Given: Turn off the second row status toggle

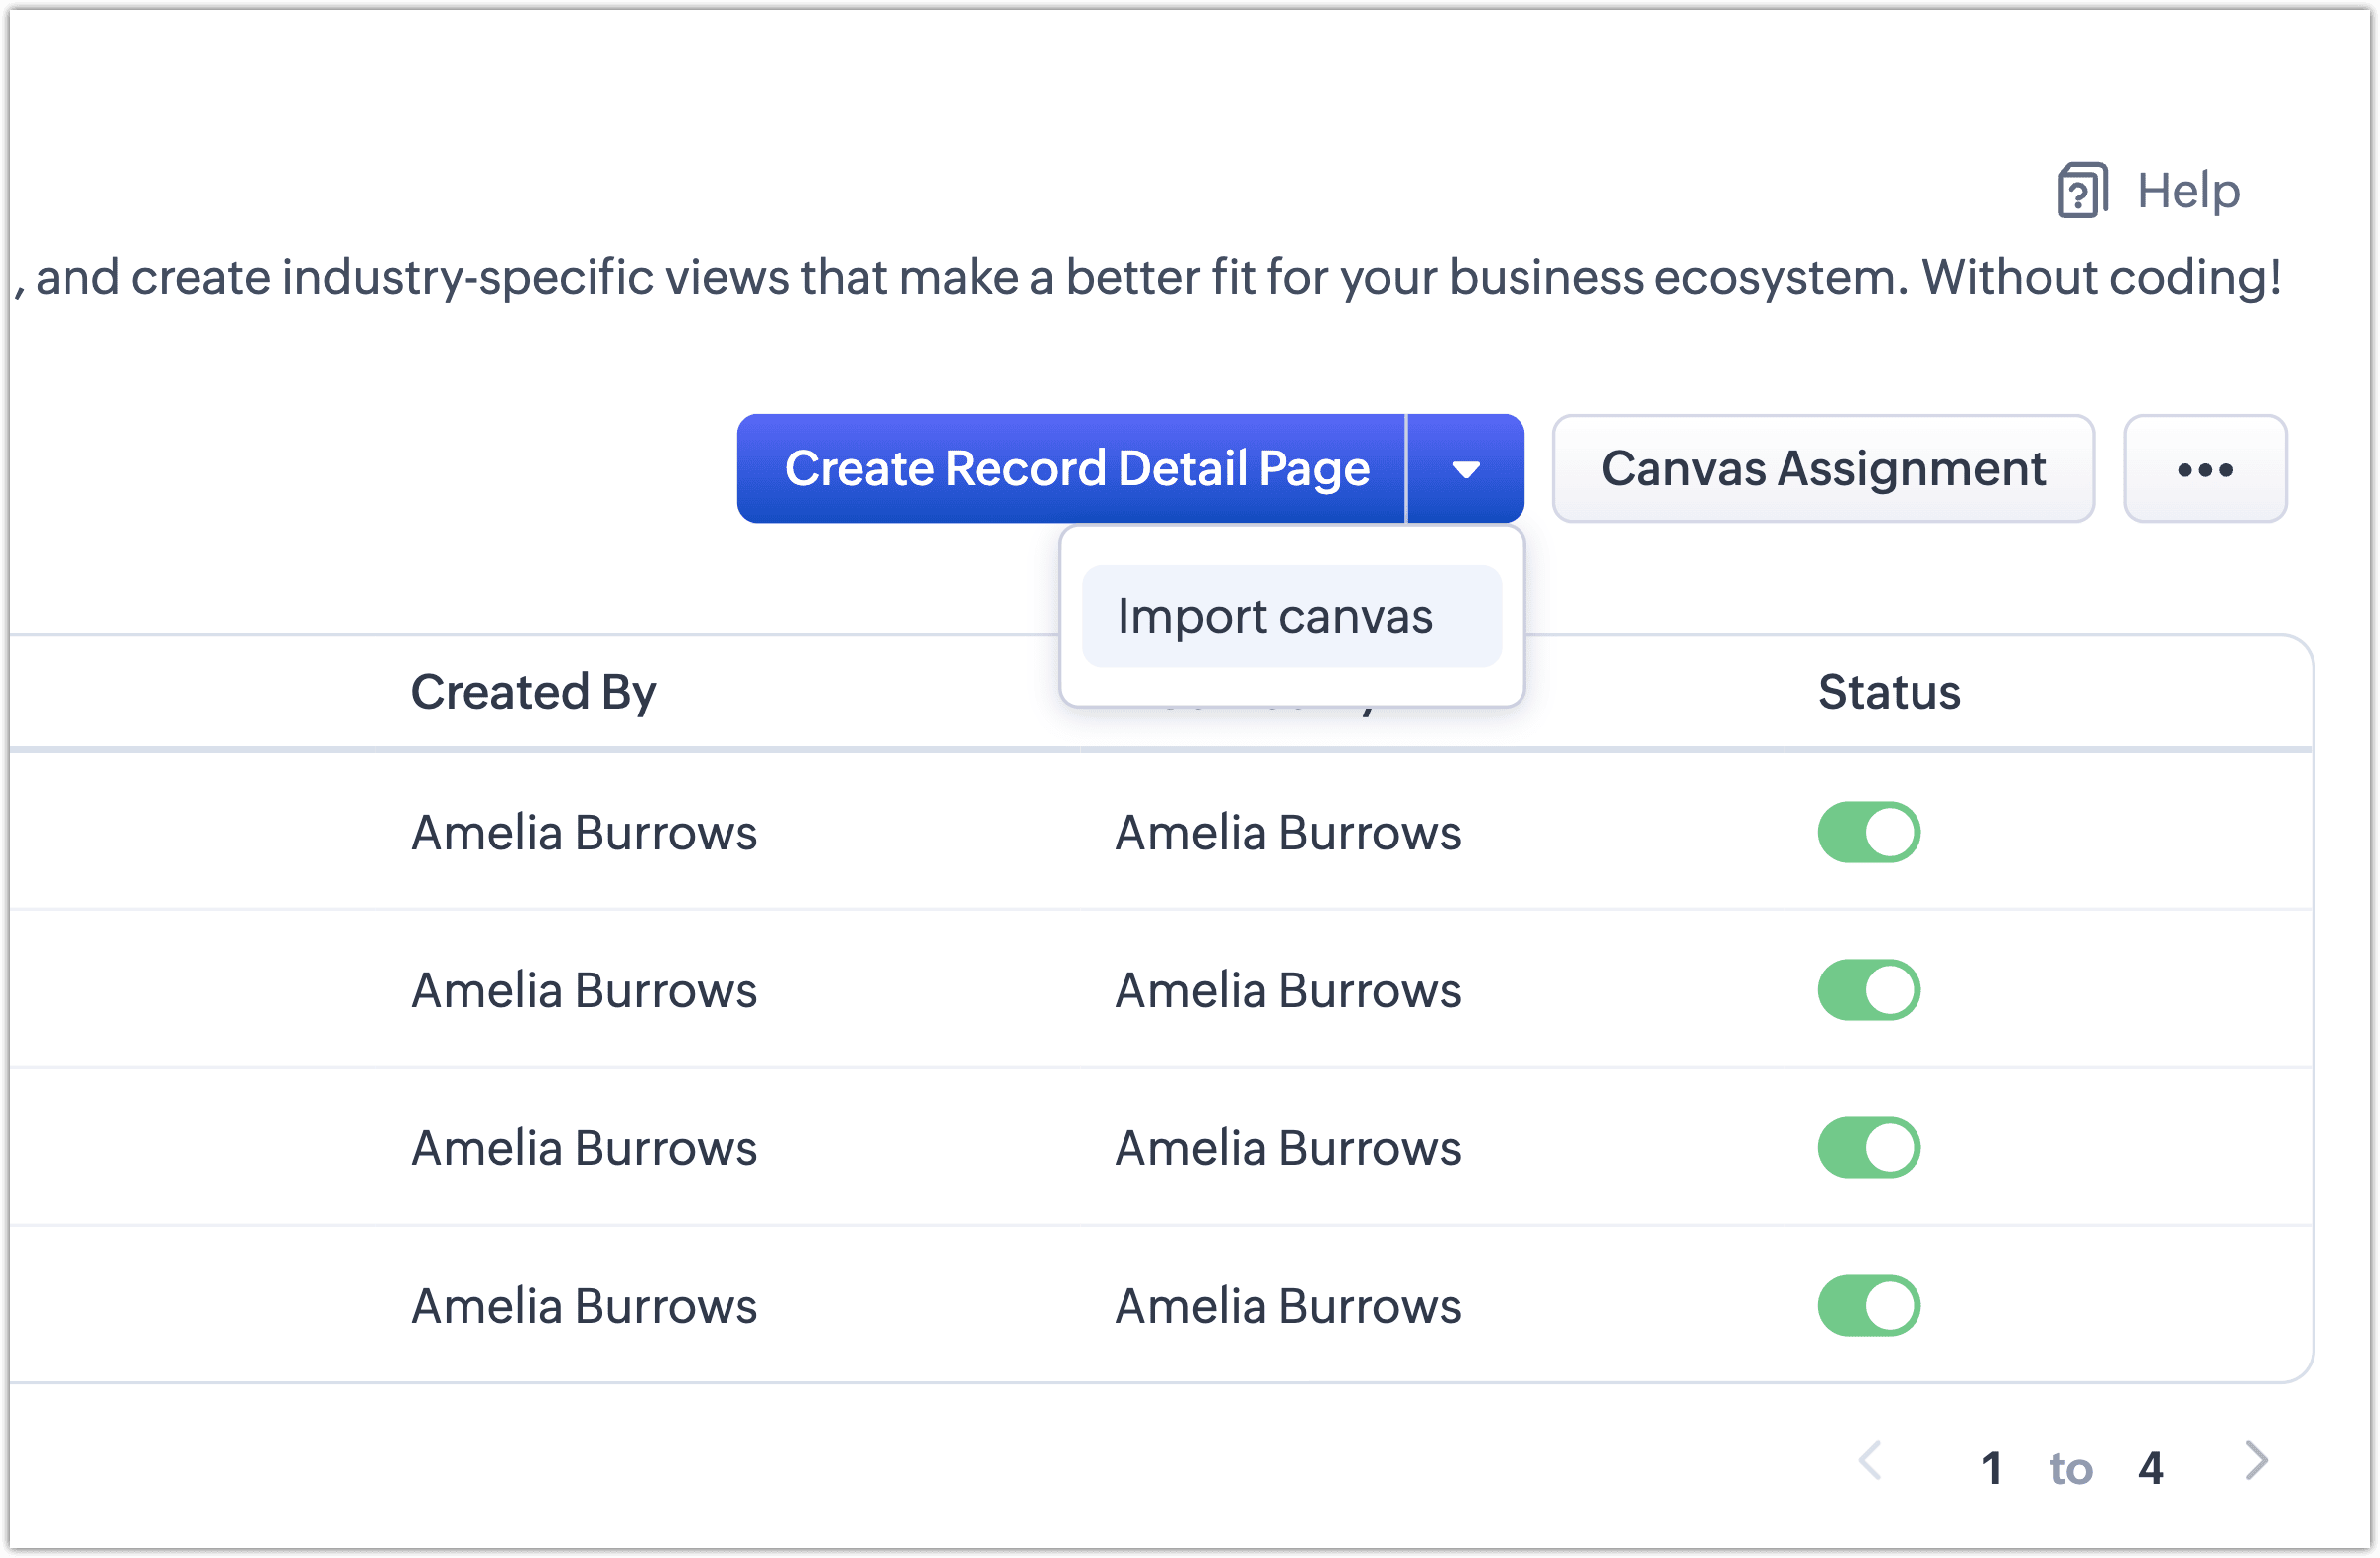Looking at the screenshot, I should [1868, 990].
